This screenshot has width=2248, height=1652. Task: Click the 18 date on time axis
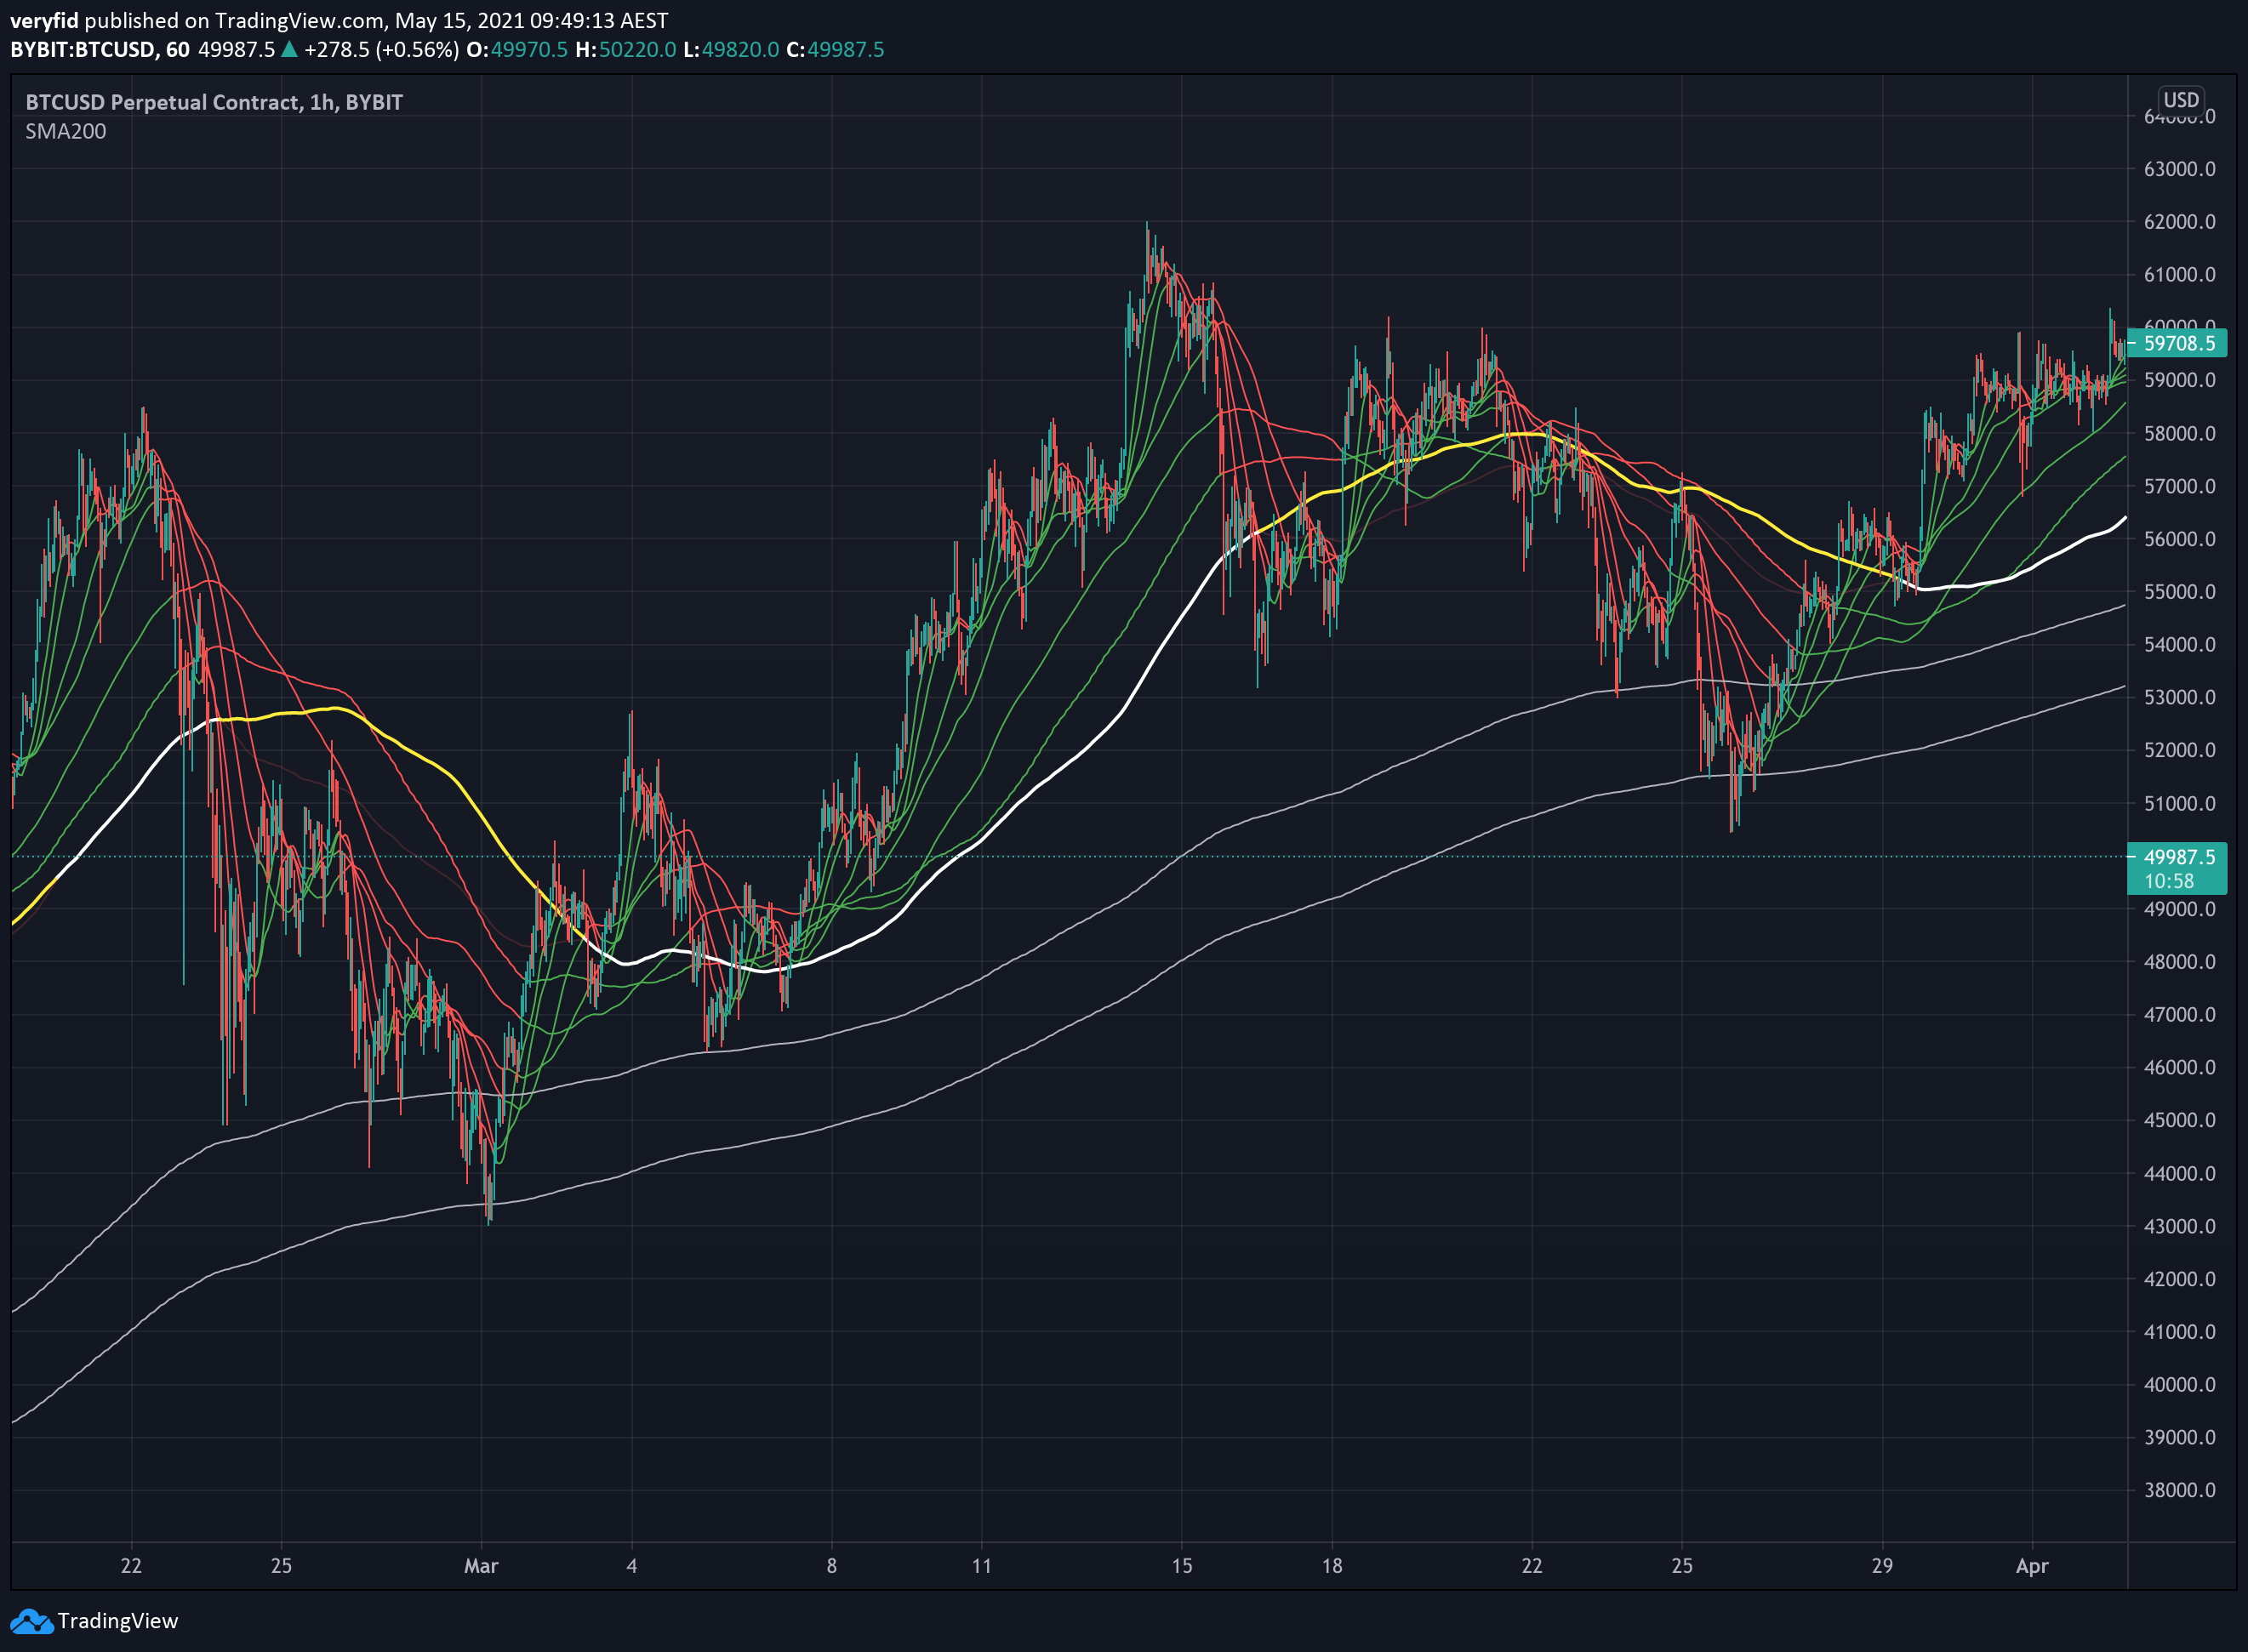[1332, 1566]
